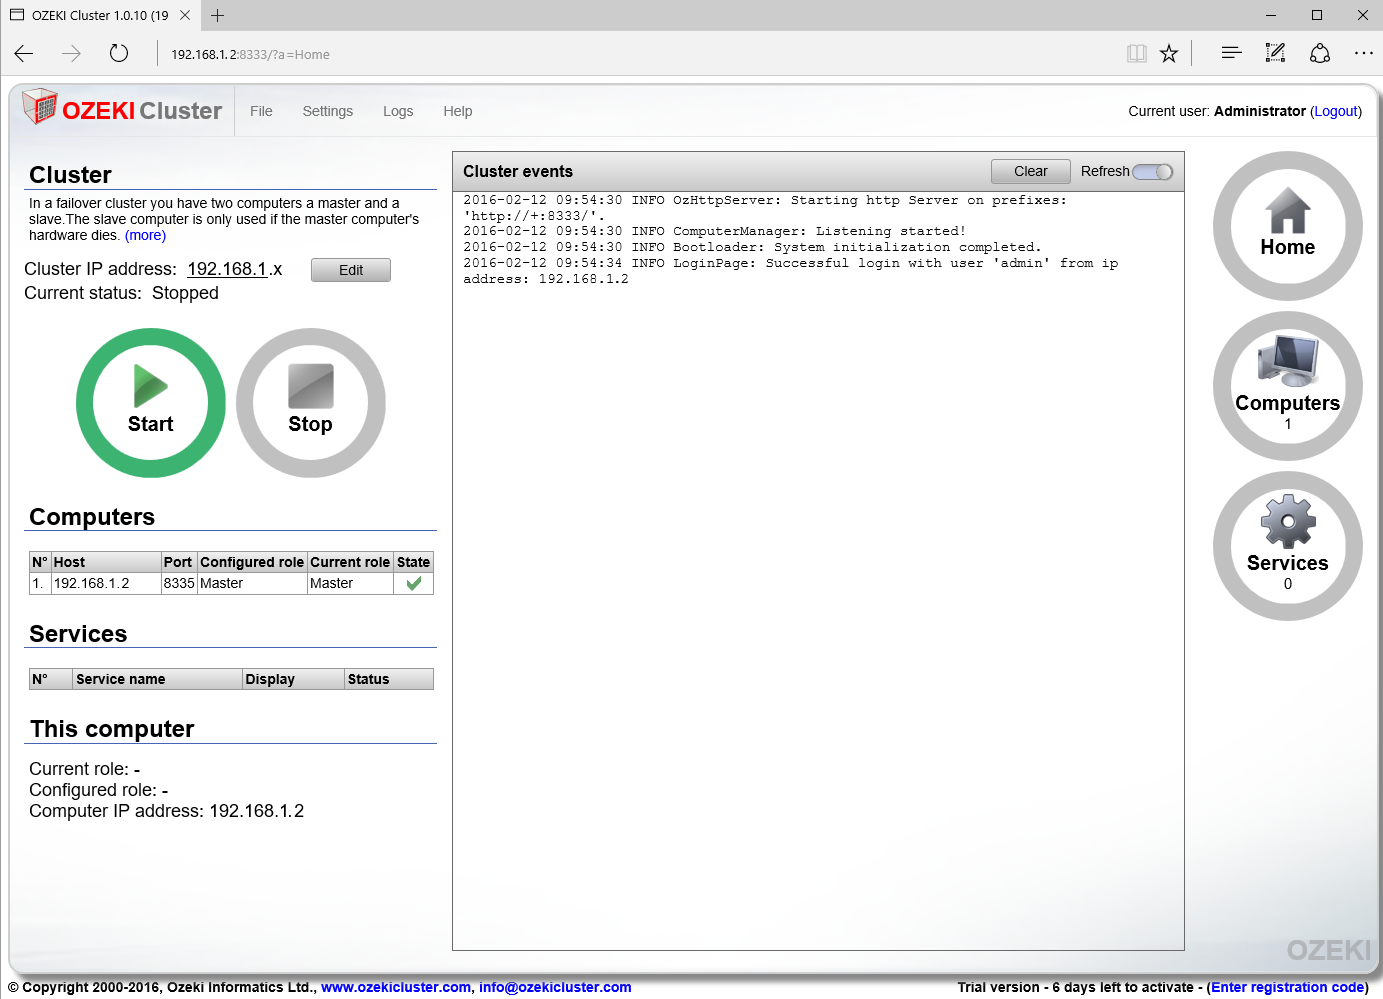This screenshot has width=1383, height=999.
Task: Click the Configured role column header
Action: (252, 562)
